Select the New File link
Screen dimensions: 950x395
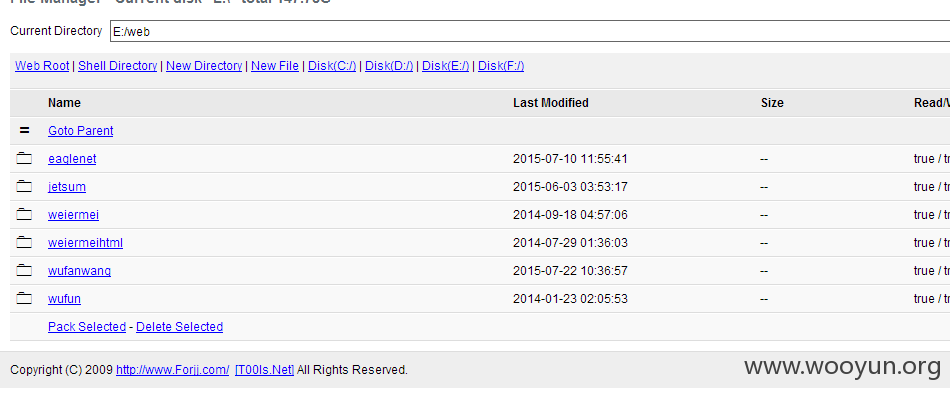pos(275,66)
